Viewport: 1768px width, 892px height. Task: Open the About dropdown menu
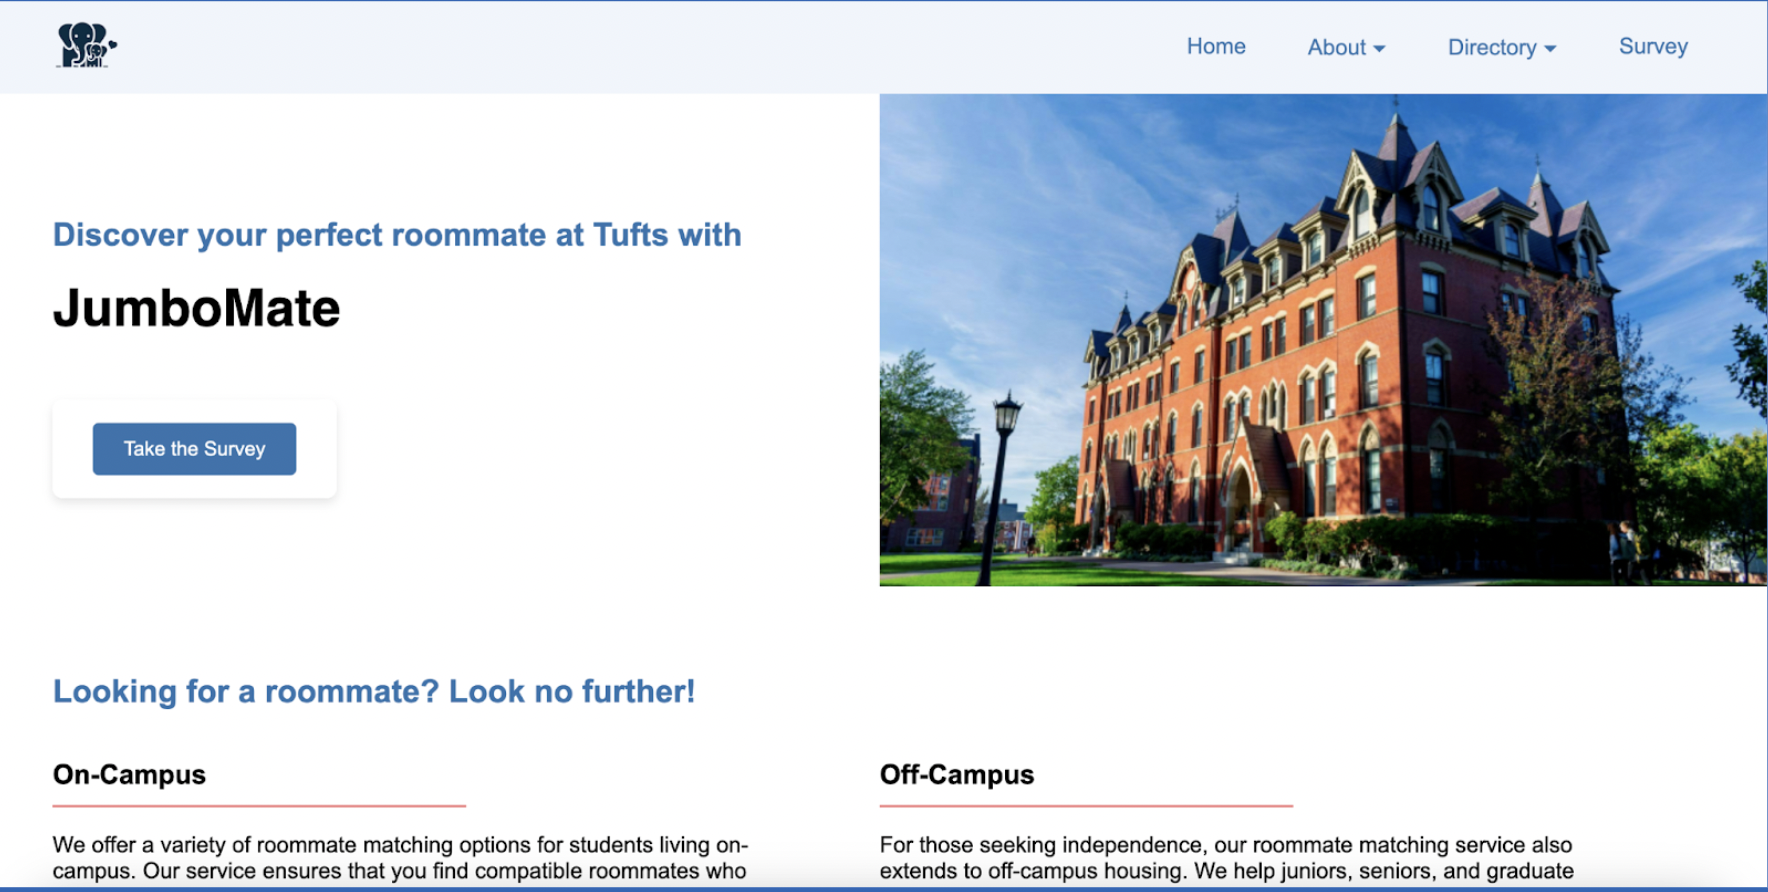point(1346,47)
